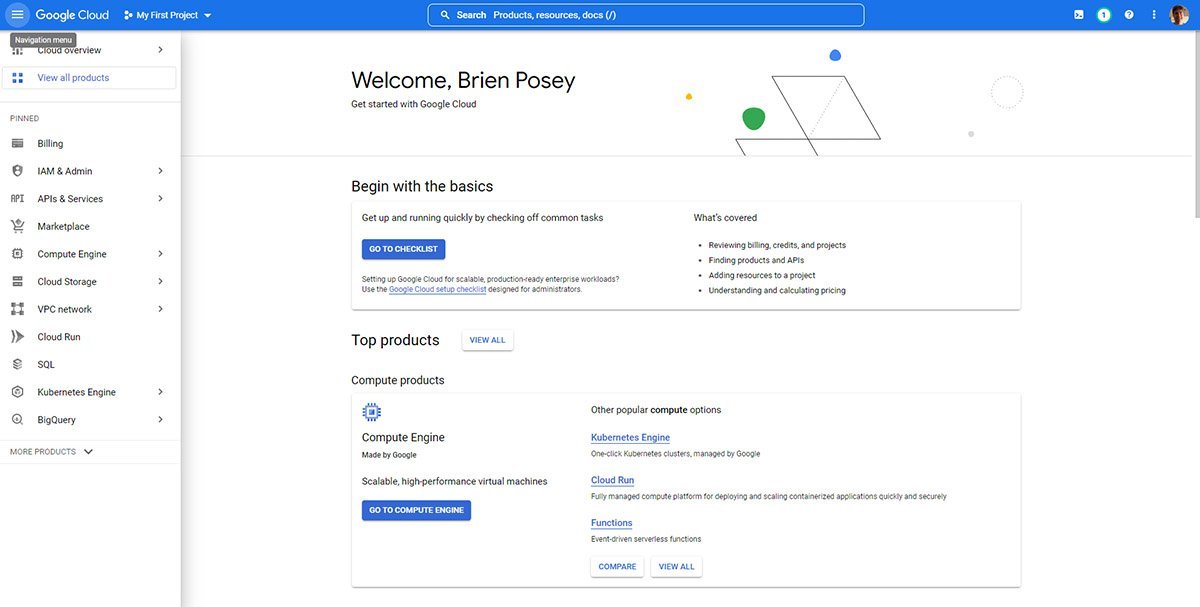Click the Welcome, Brien Posey heading

point(463,81)
